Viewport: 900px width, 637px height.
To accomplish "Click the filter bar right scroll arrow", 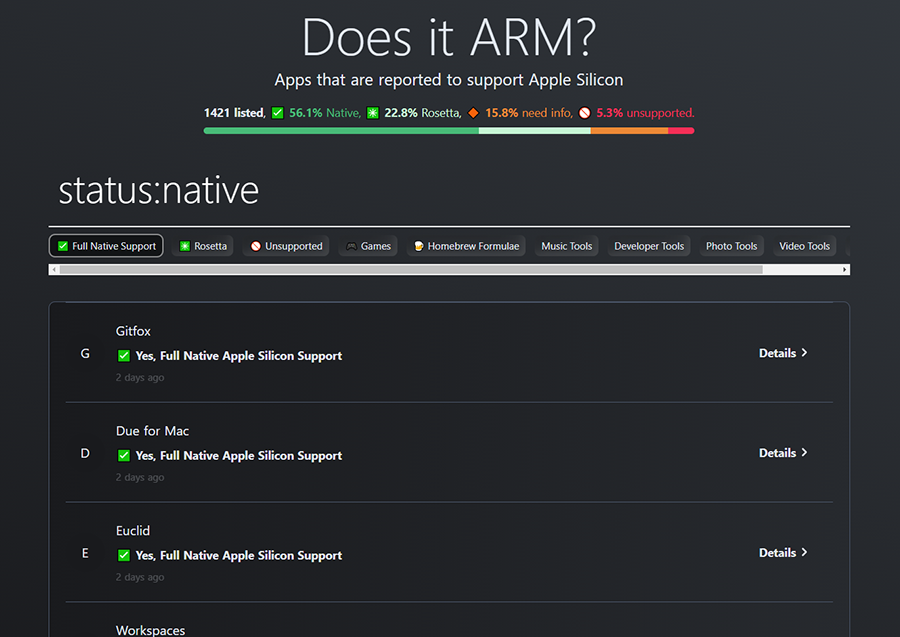I will pyautogui.click(x=844, y=269).
